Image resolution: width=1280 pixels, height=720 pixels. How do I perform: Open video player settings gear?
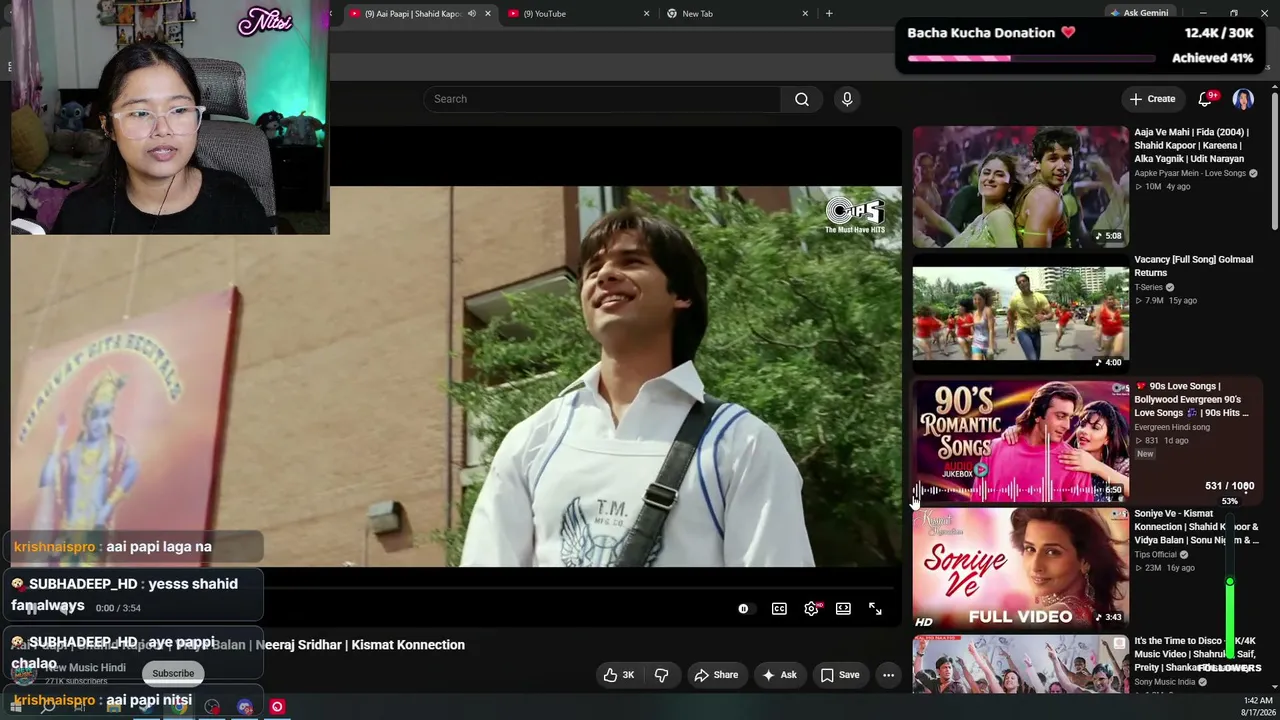(x=811, y=609)
